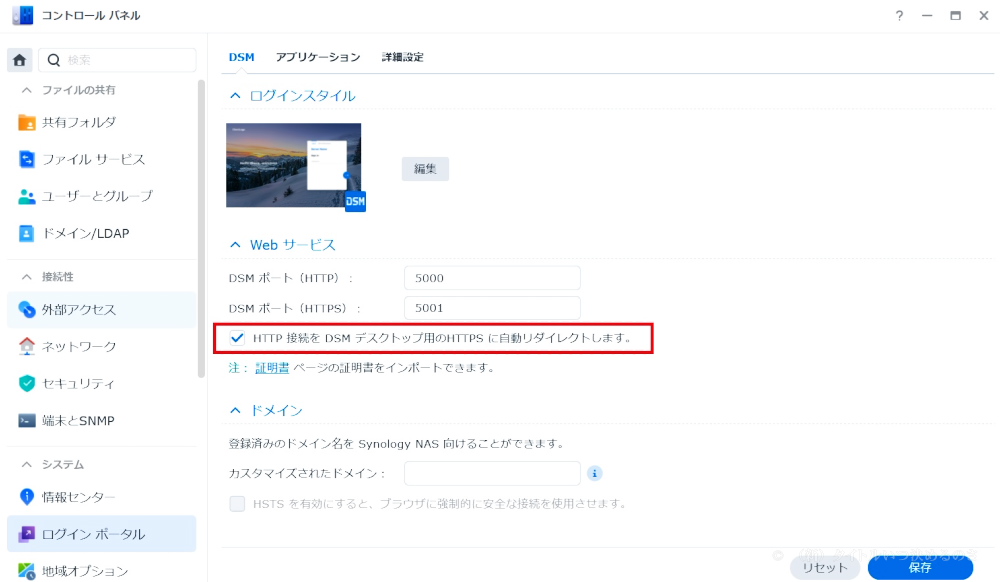The height and width of the screenshot is (582, 1000).
Task: Open 端末とSNMP via its terminal icon
Action: [27, 421]
